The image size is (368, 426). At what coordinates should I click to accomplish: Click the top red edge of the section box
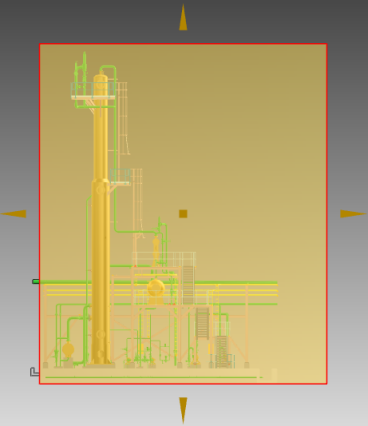pos(183,44)
